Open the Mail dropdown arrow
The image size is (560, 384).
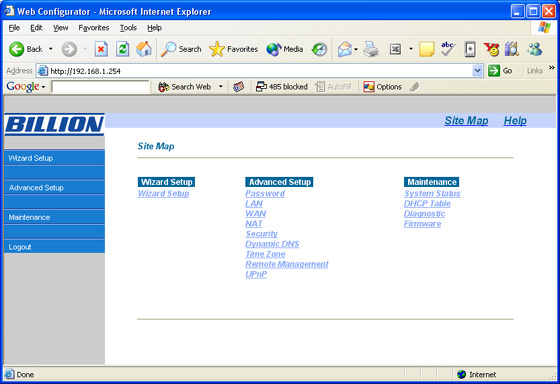pos(356,49)
